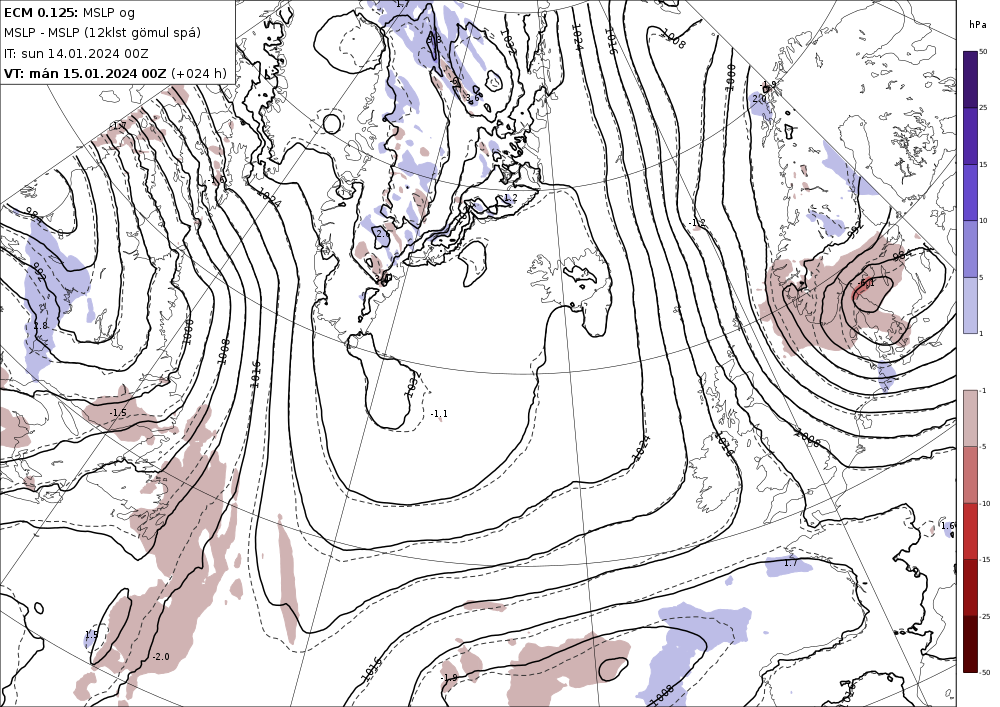Select the pale pink -1 to -5 legend band

(970, 418)
